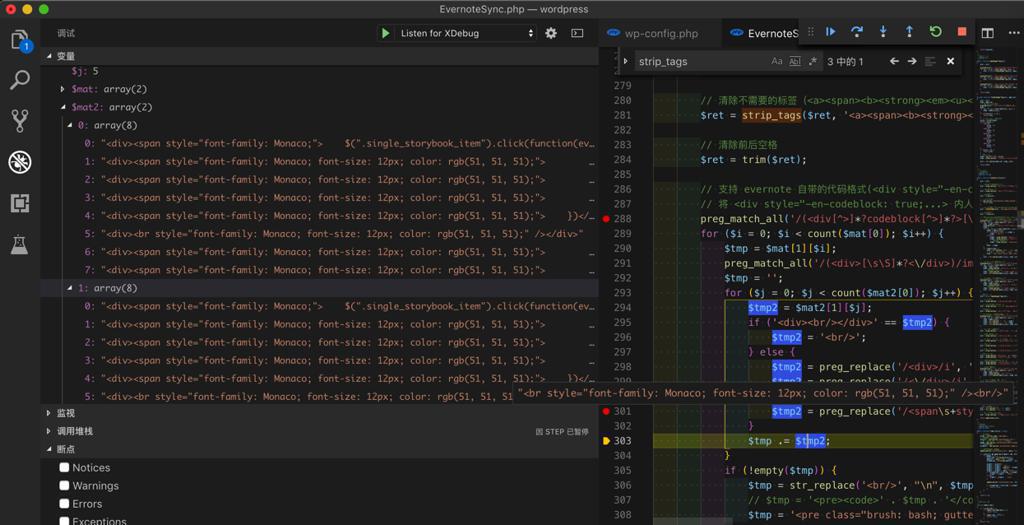This screenshot has width=1024, height=525.
Task: Enable the Notices breakpoint checkbox
Action: coord(64,467)
